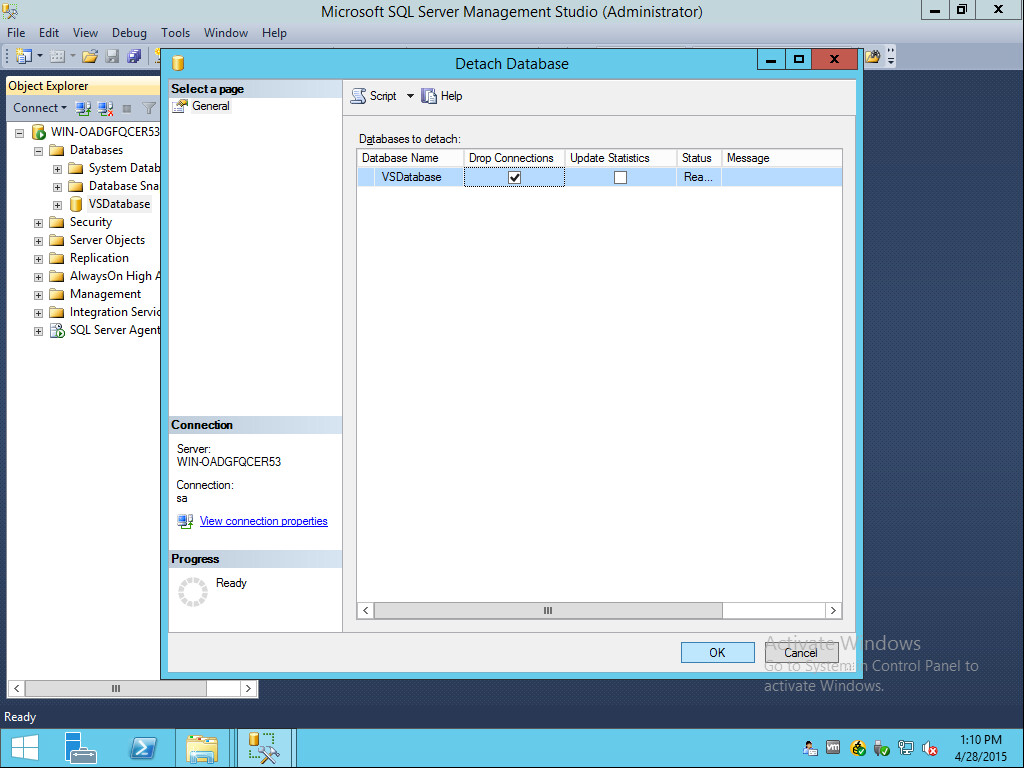
Task: Click the Help book icon in dialog
Action: pos(428,96)
